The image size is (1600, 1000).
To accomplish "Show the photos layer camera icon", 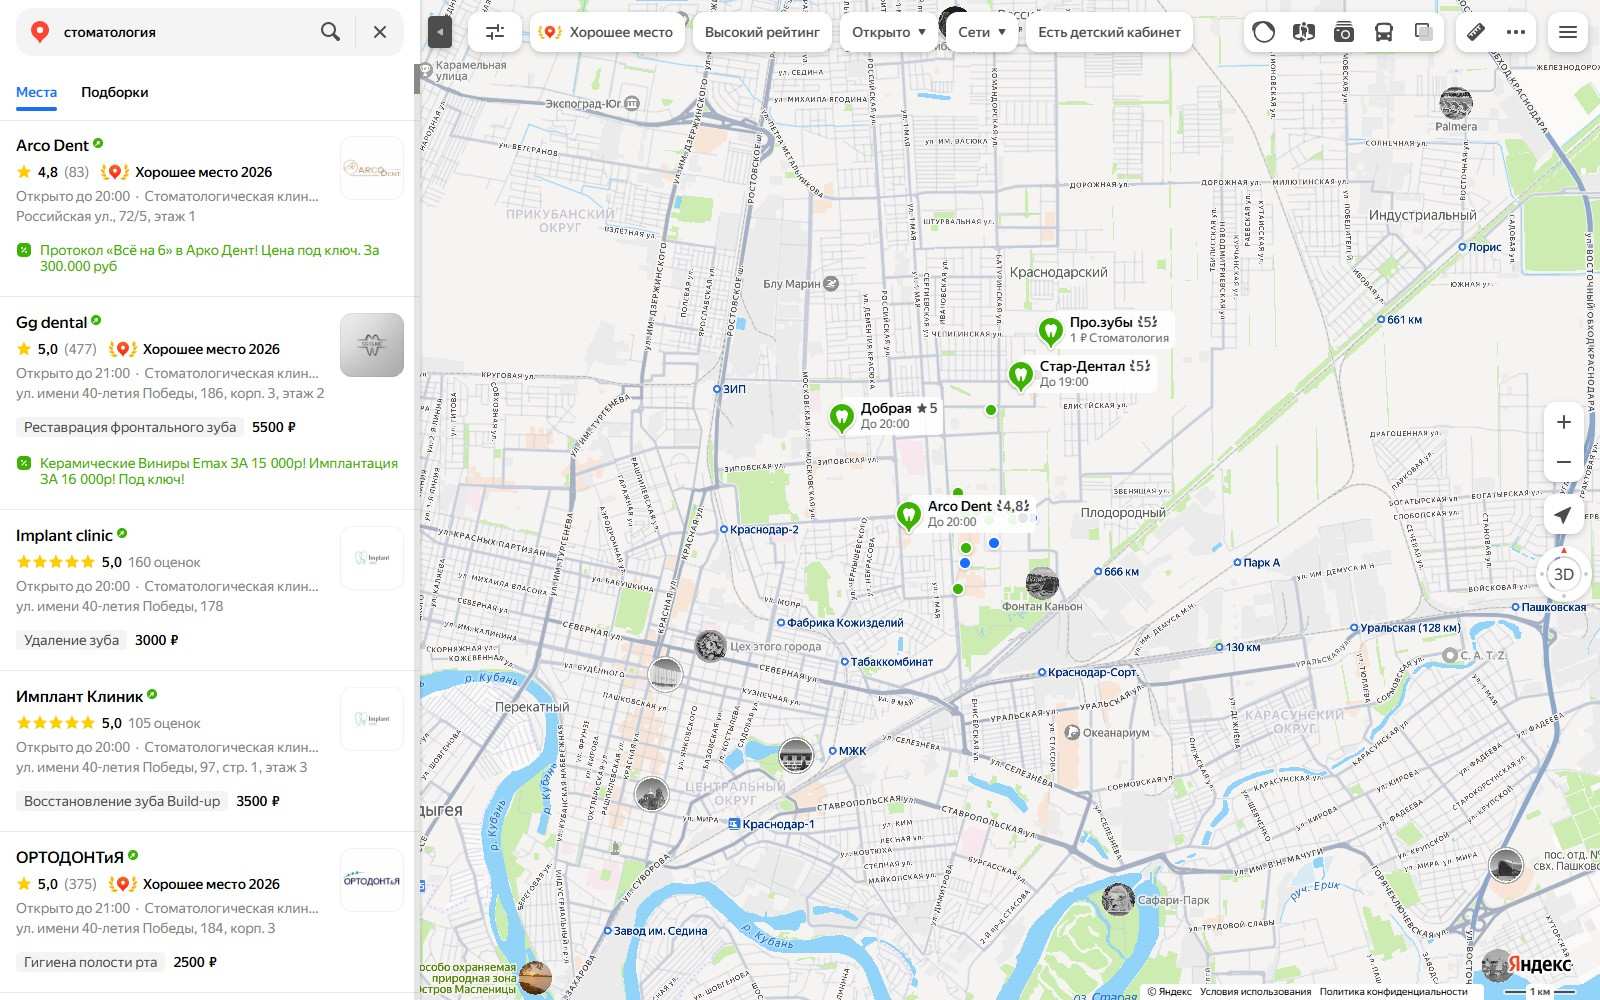I will coord(1343,32).
